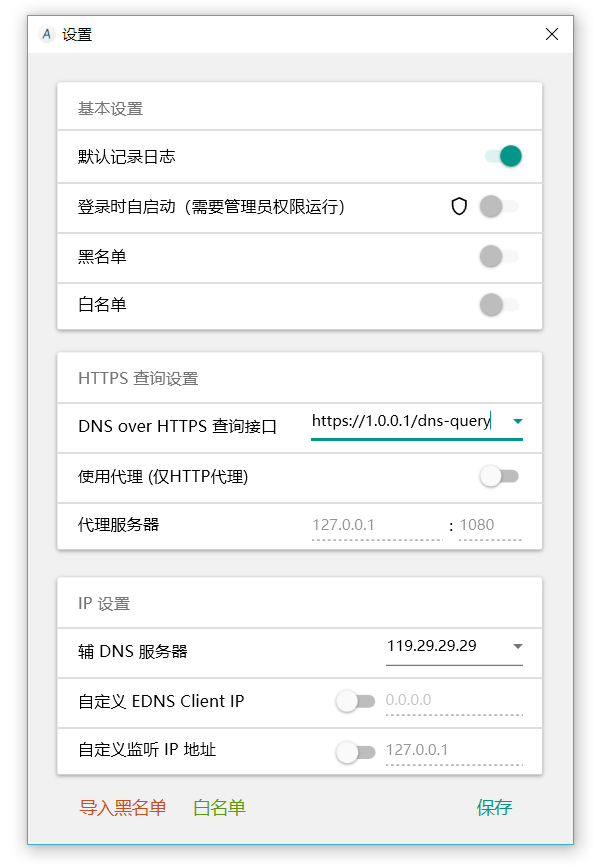Enable auto-start on login toggle

pos(499,206)
